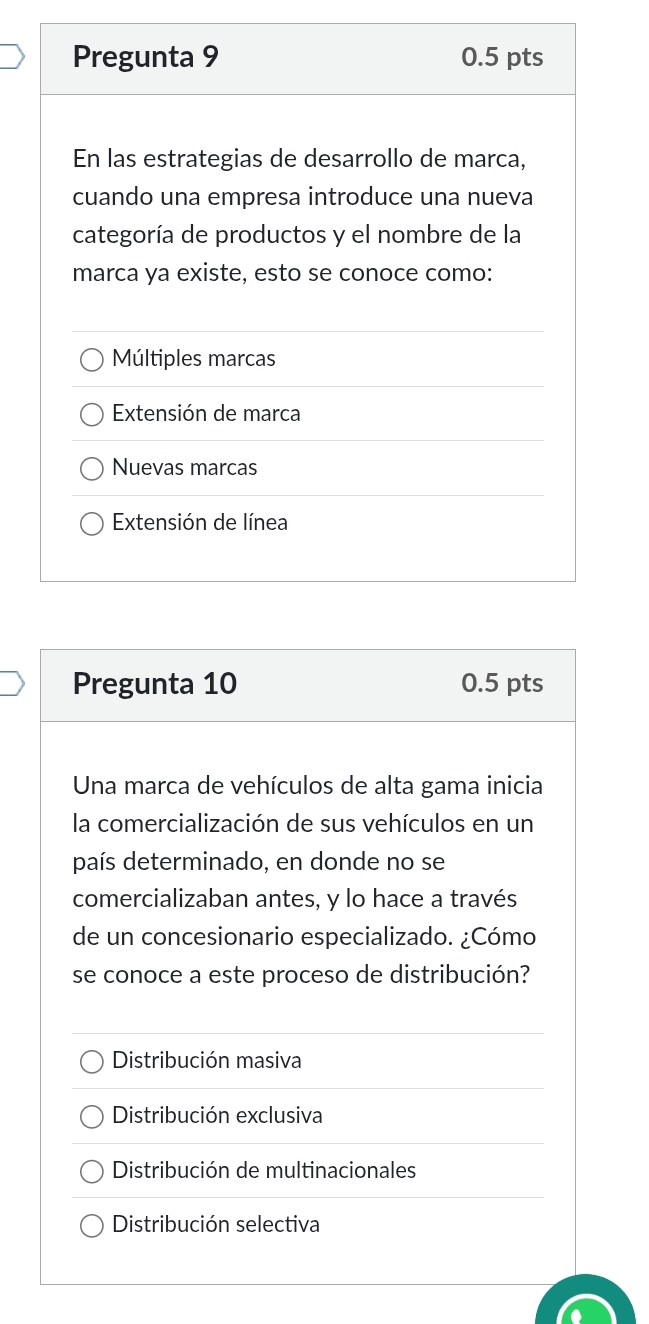
Task: Flag Pregunta 10 for review
Action: point(14,683)
